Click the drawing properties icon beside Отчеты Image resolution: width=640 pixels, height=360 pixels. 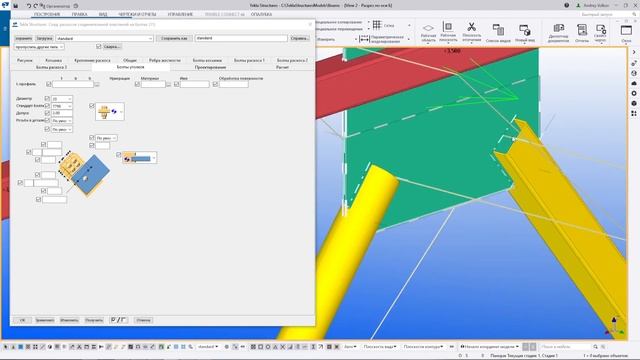(601, 29)
